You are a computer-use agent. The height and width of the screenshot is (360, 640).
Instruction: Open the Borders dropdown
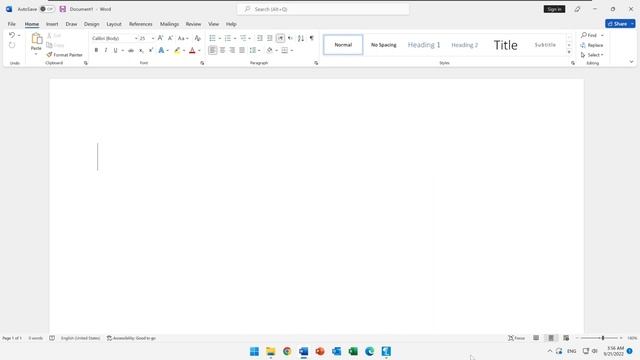291,51
